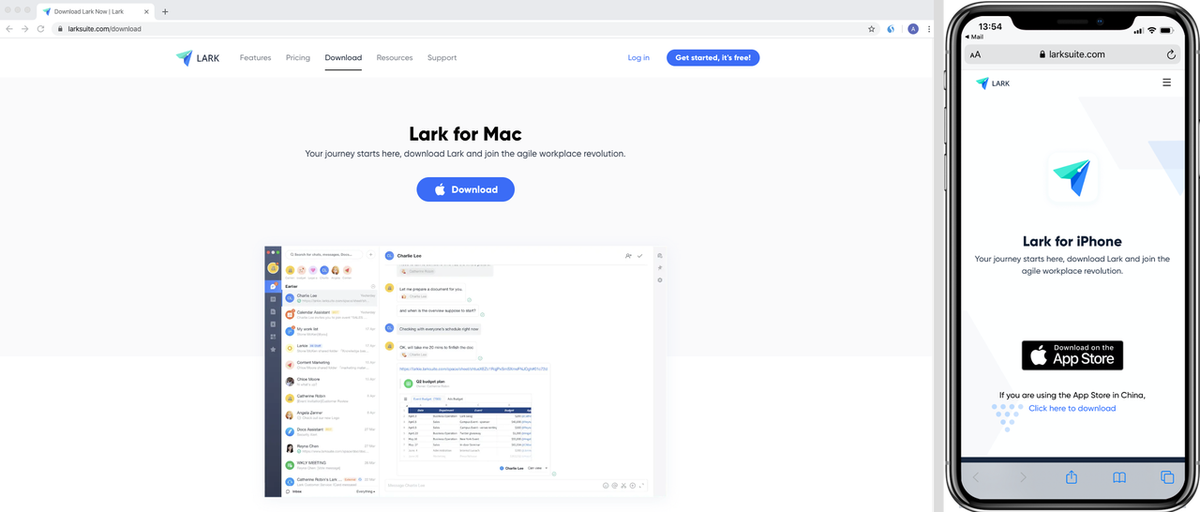1200x512 pixels.
Task: Tap the Click here to download link
Action: [x=1072, y=408]
